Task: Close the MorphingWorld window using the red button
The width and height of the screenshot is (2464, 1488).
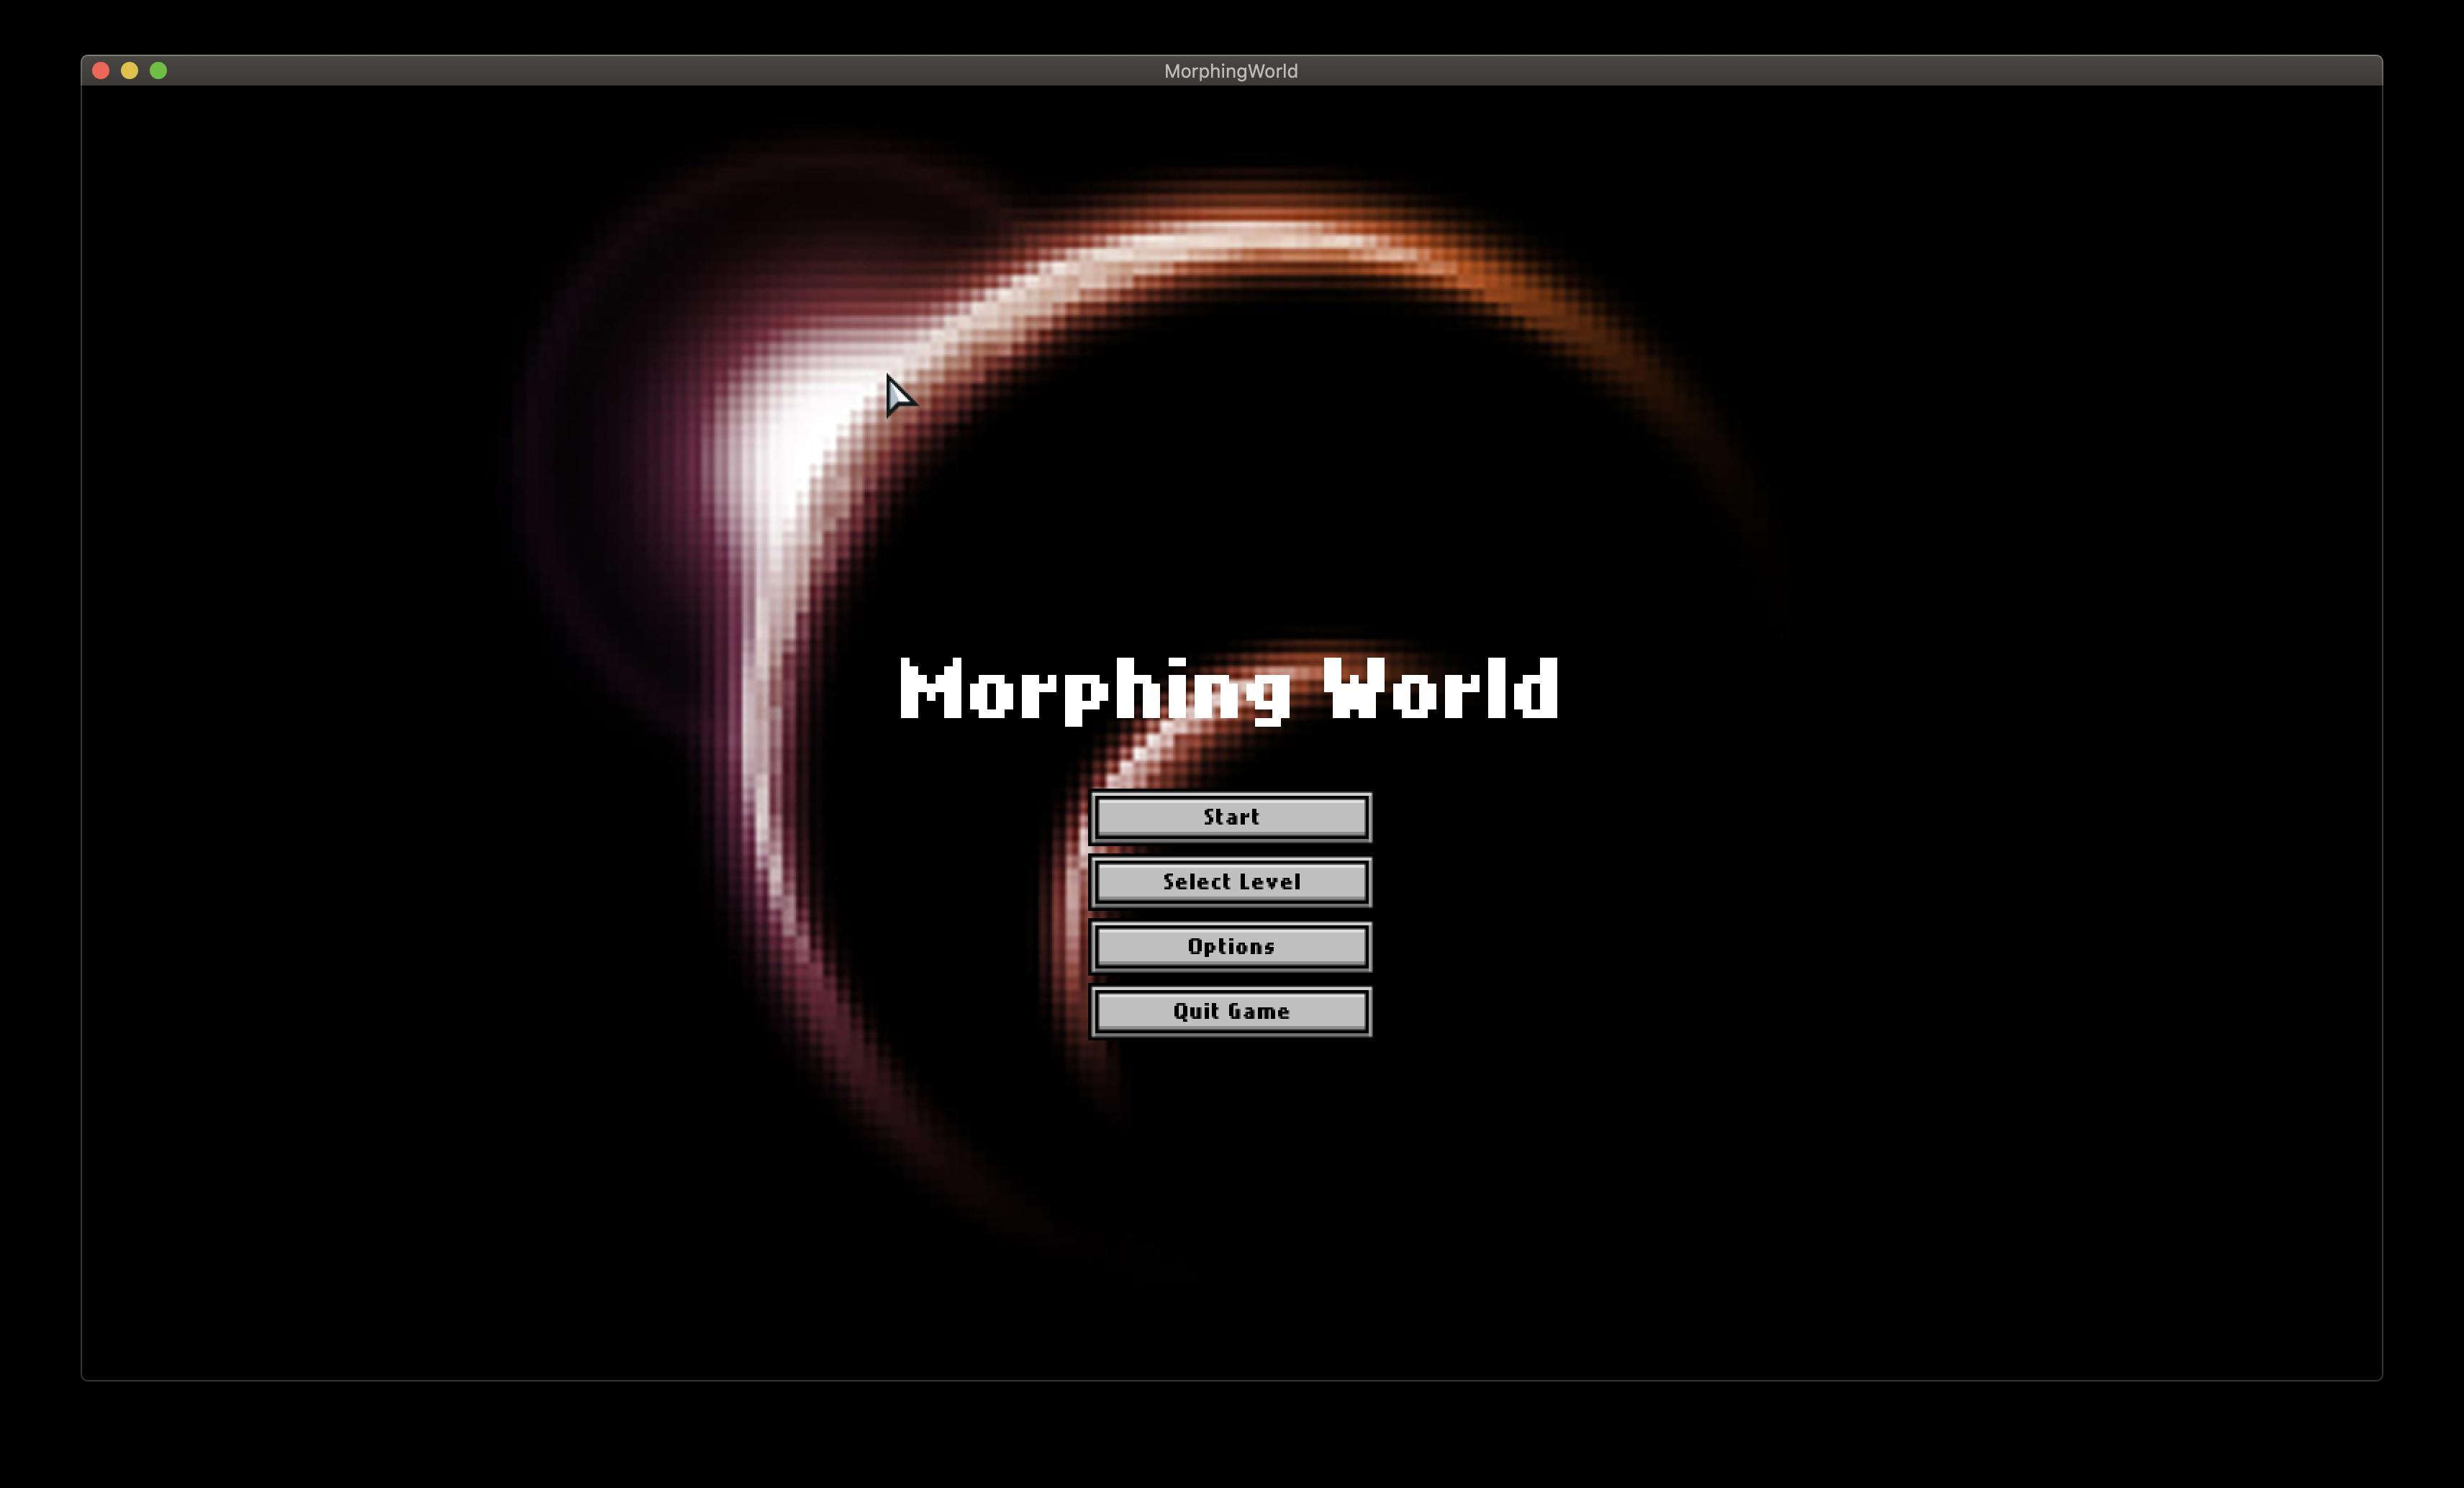Action: coord(101,70)
